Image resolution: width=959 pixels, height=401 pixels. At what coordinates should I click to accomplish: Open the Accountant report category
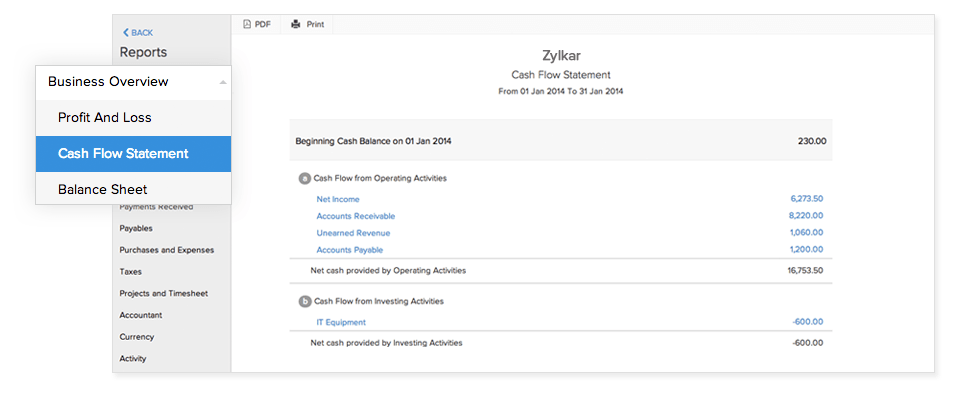click(x=141, y=315)
